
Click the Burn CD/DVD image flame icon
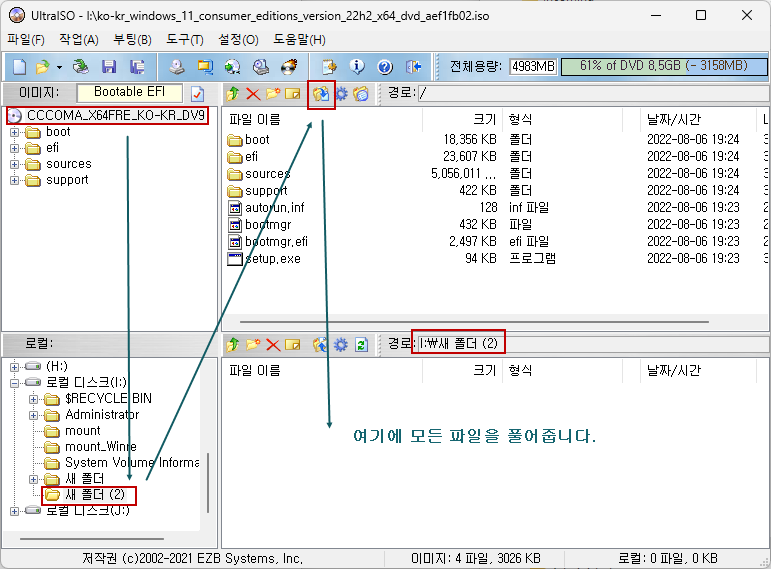tap(289, 66)
